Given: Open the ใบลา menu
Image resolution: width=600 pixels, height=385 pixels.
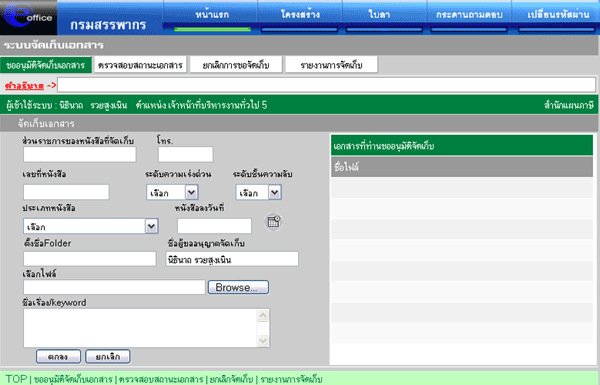Looking at the screenshot, I should coord(380,15).
